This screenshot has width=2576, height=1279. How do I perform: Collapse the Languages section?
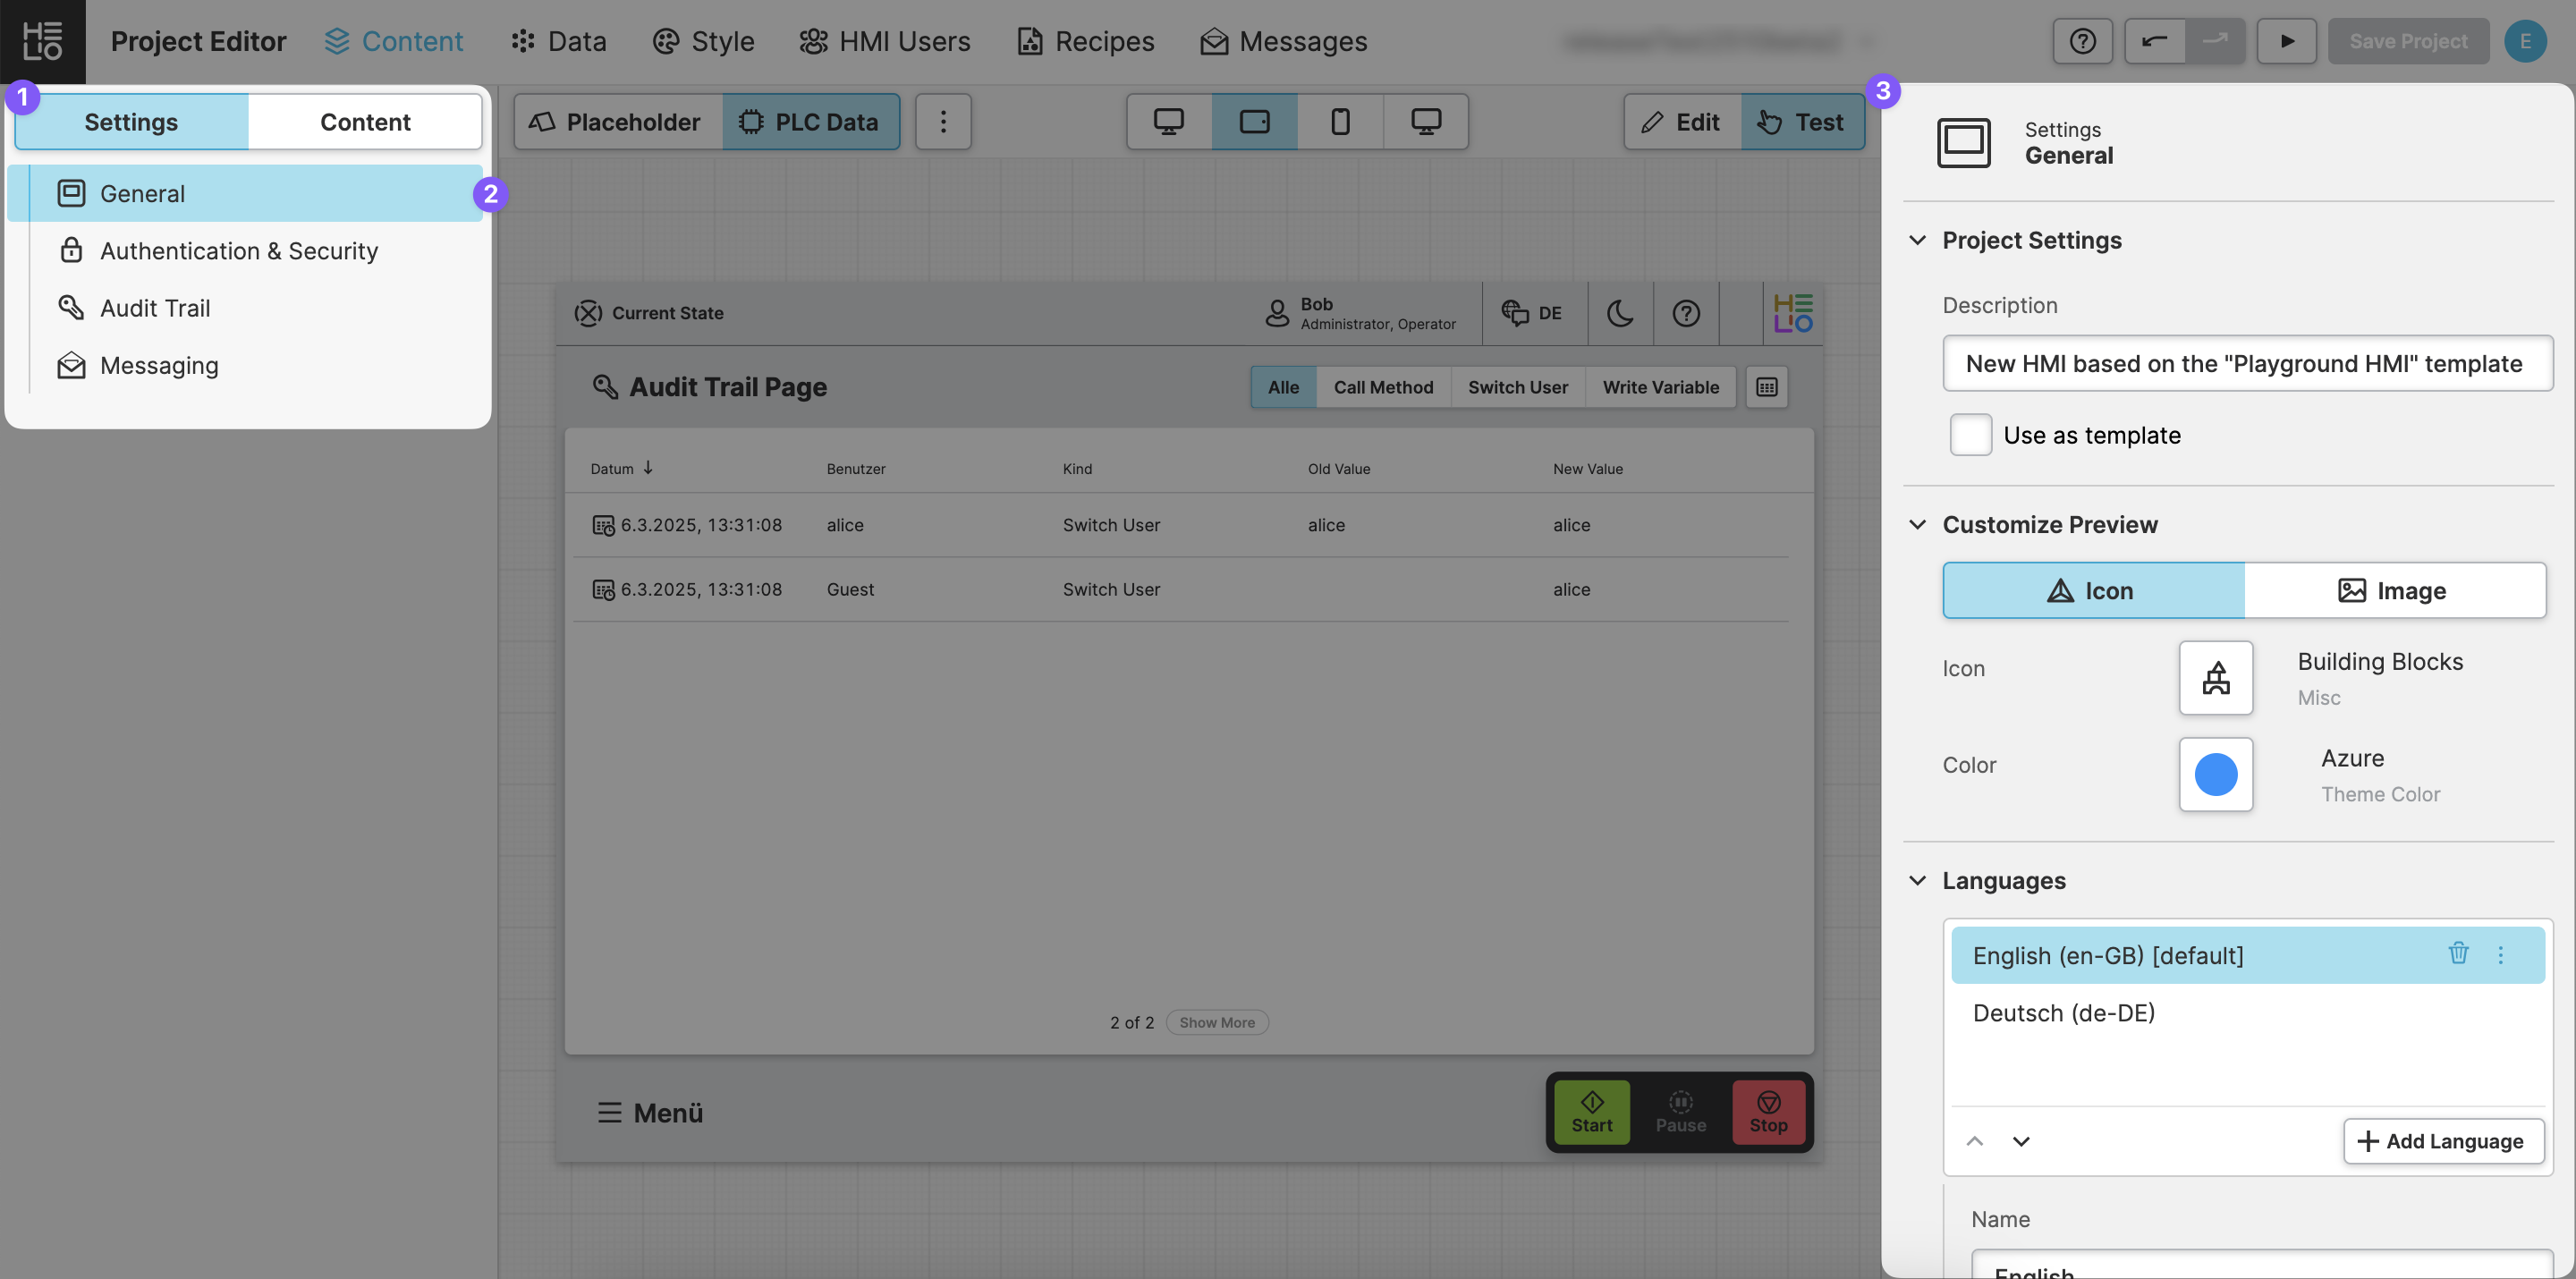1917,881
